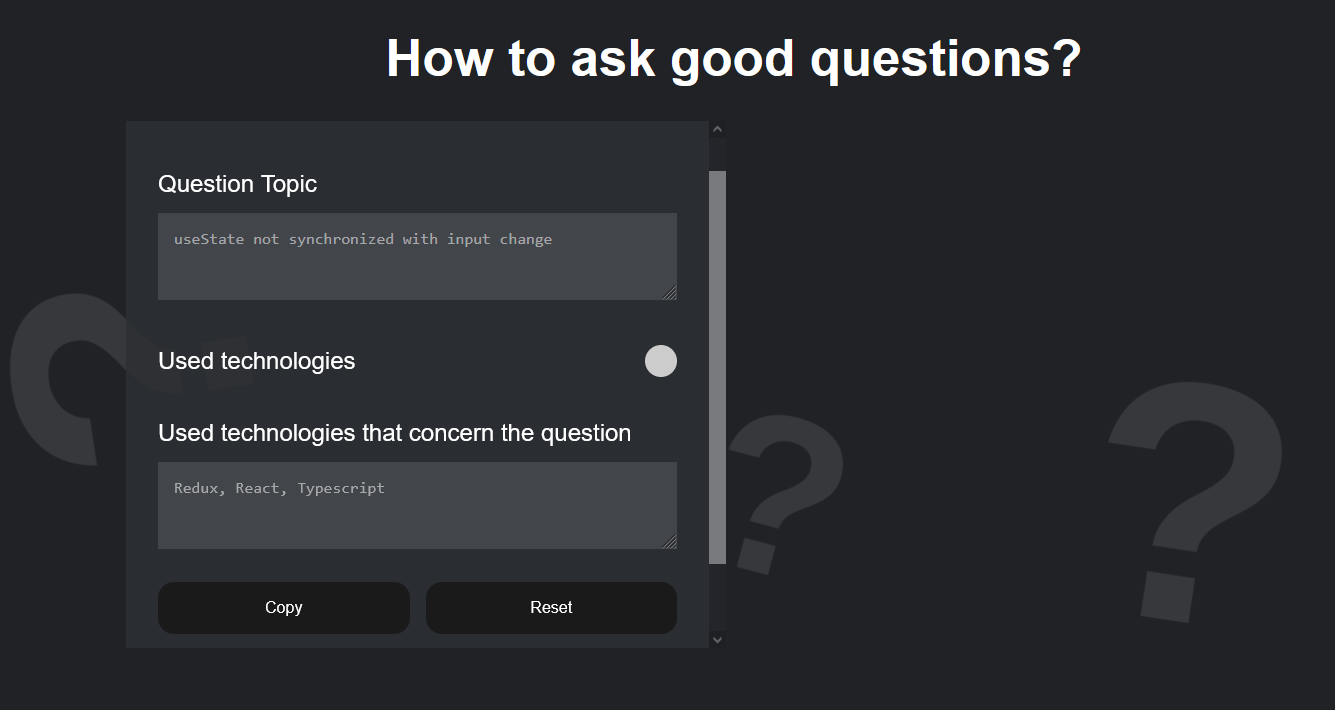Click the Question Topic textarea resize grip
The height and width of the screenshot is (710, 1335).
671,293
